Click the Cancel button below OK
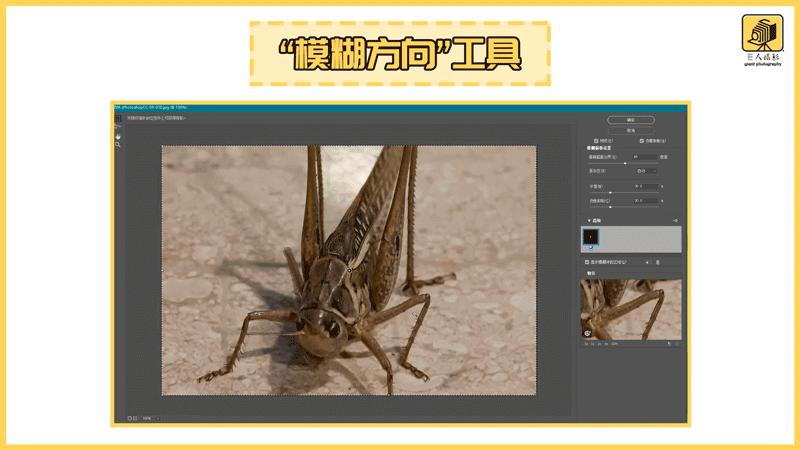The height and width of the screenshot is (450, 800). (x=631, y=131)
